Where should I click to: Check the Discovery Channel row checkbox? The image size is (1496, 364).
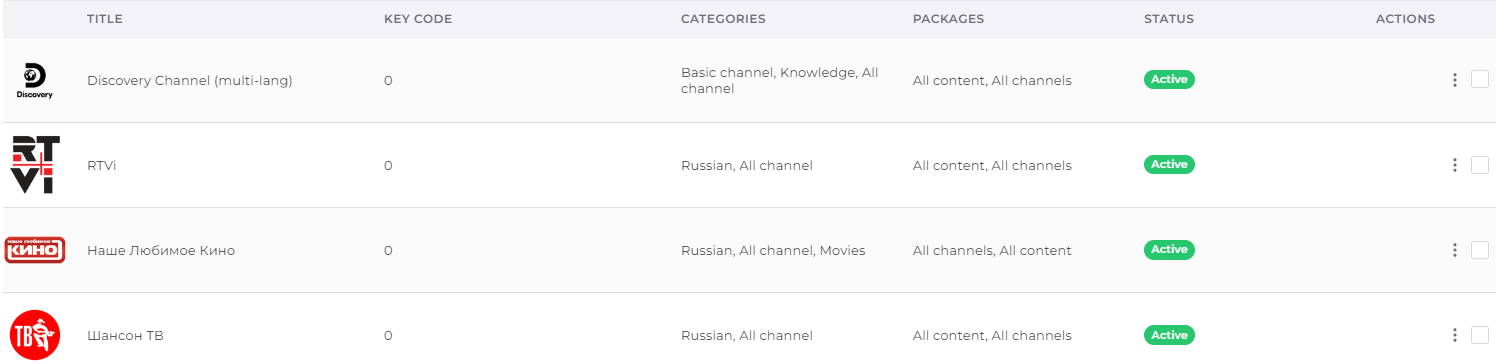click(x=1480, y=80)
